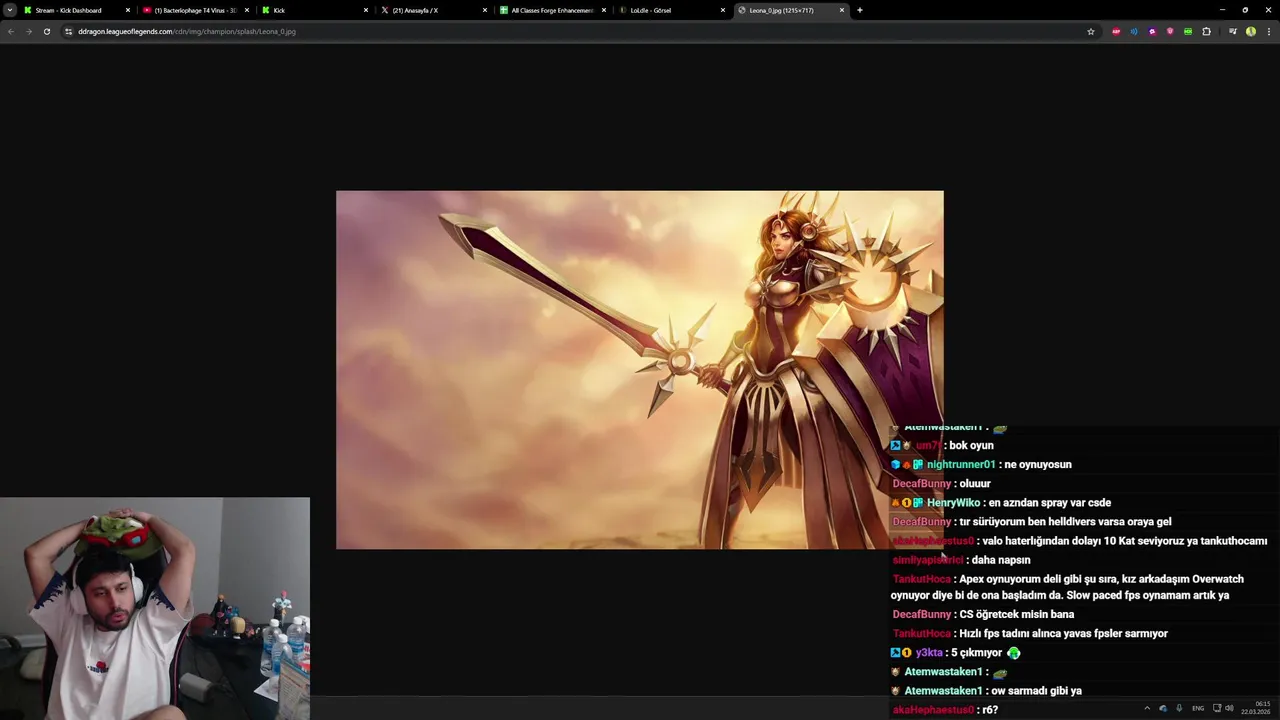Expand the tab search dropdown arrow
This screenshot has width=1280, height=720.
point(9,10)
